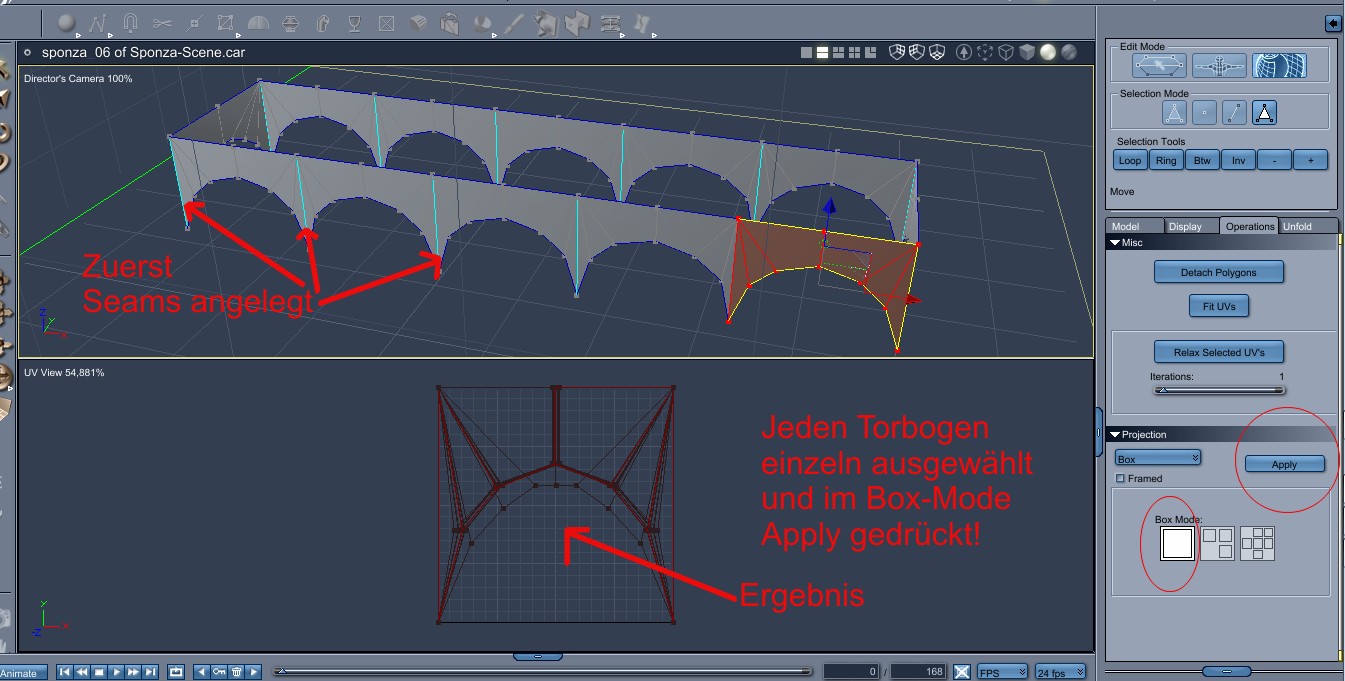Screen dimensions: 1345x681
Task: Pick the knife line tool
Action: tap(515, 22)
